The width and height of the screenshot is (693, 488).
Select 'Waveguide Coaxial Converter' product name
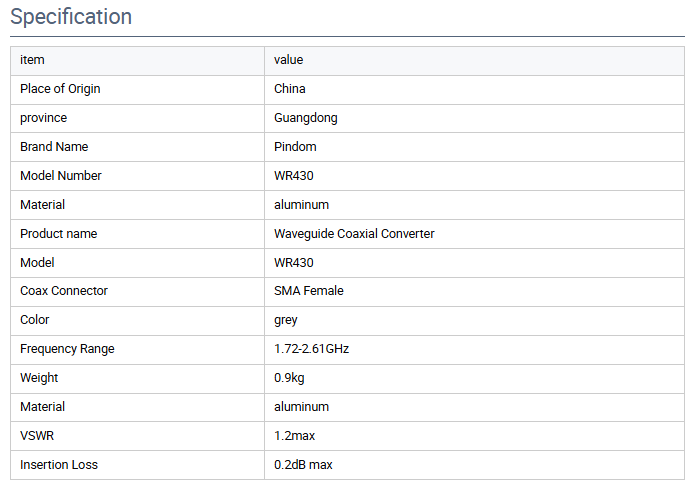pos(354,234)
